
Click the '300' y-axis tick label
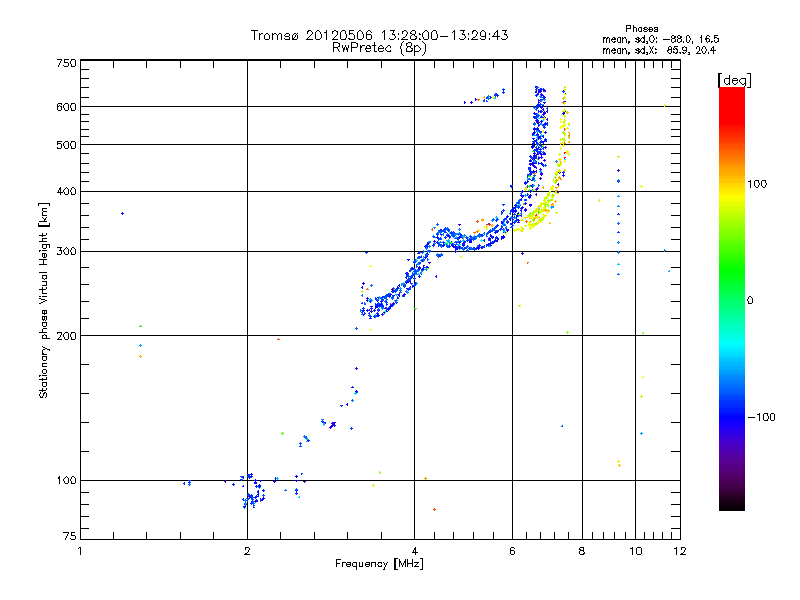click(x=66, y=252)
